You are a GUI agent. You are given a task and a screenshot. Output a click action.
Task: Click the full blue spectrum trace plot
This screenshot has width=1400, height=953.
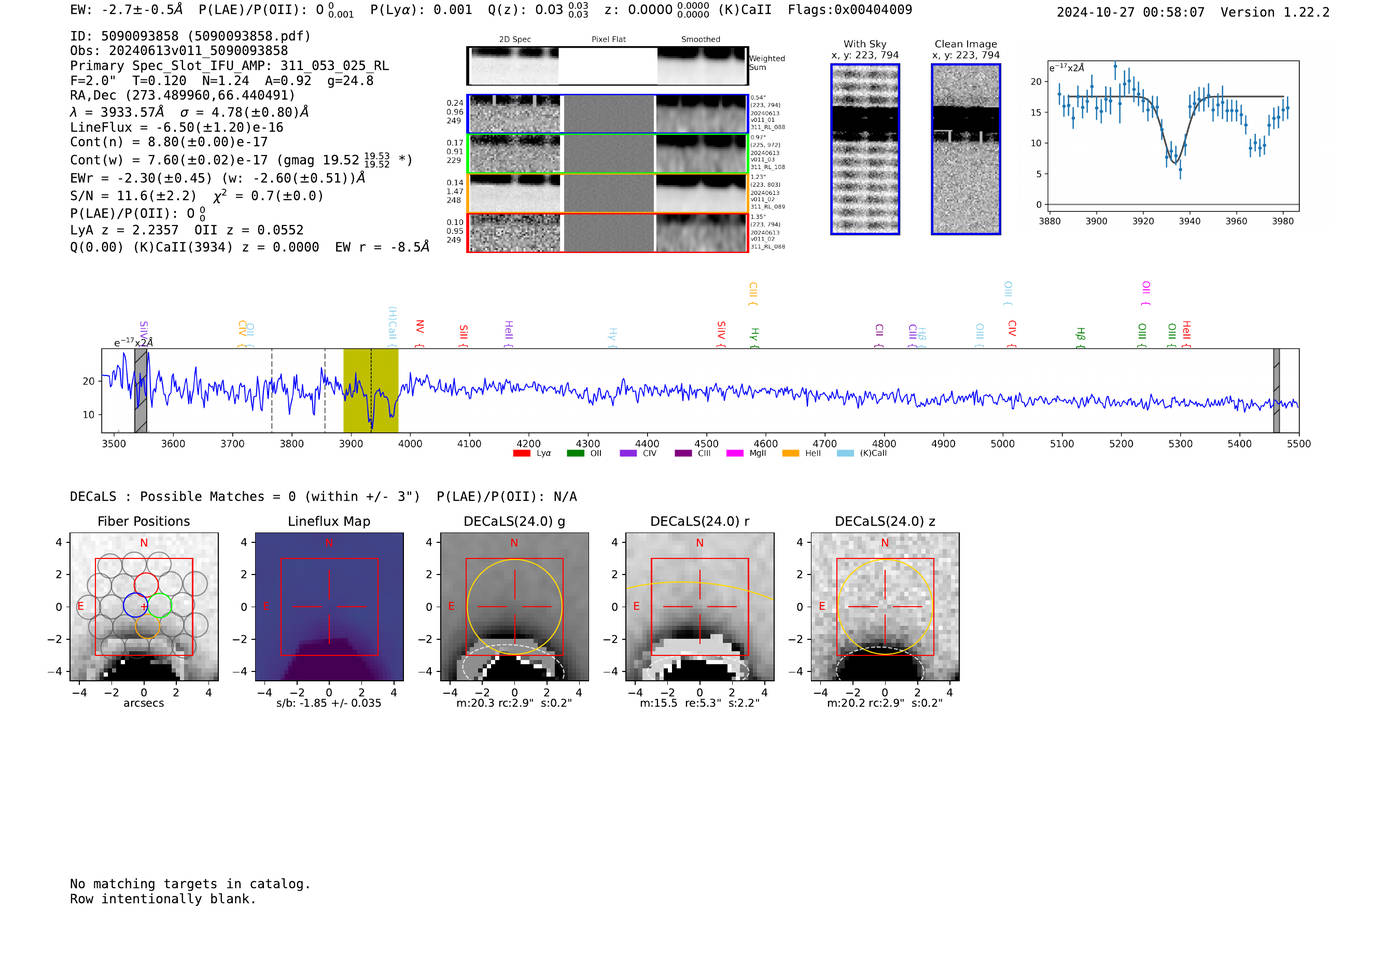click(700, 390)
